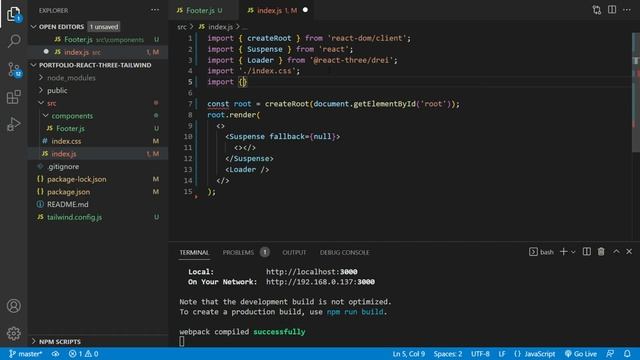Place cursor on line 7 const root

pyautogui.click(x=229, y=104)
